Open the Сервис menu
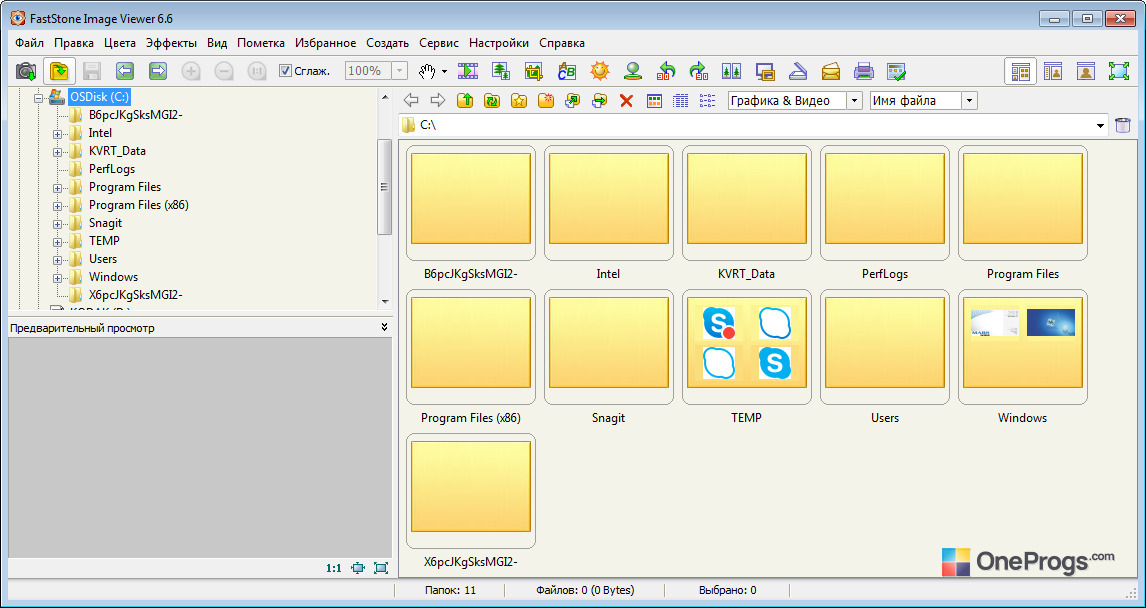The width and height of the screenshot is (1146, 608). tap(439, 43)
